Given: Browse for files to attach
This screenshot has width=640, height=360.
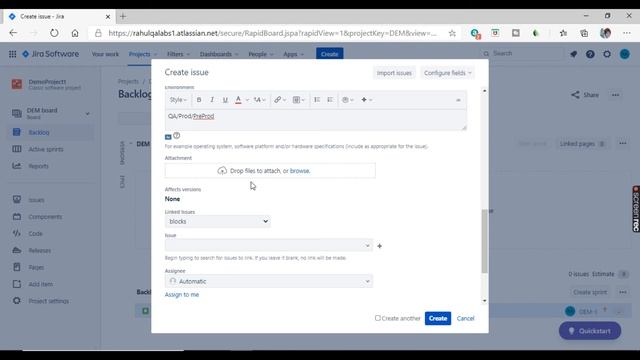Looking at the screenshot, I should coord(300,171).
